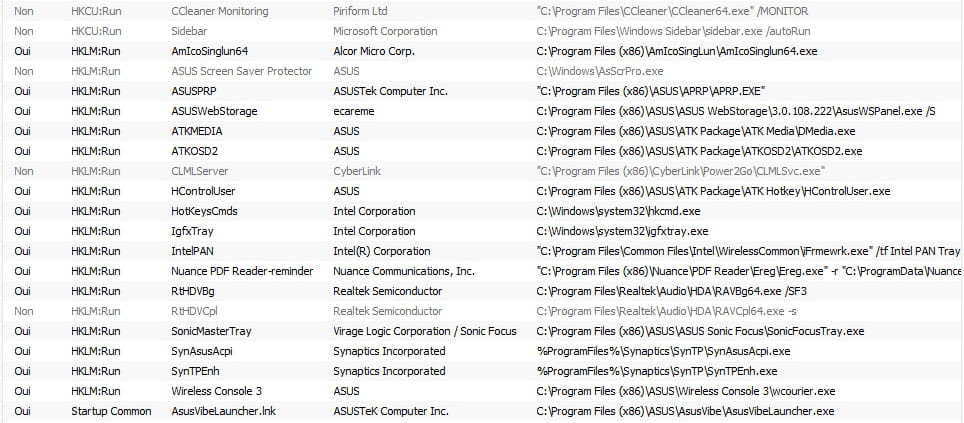Select the RtHDVBg row
This screenshot has height=423, width=964.
[x=482, y=291]
